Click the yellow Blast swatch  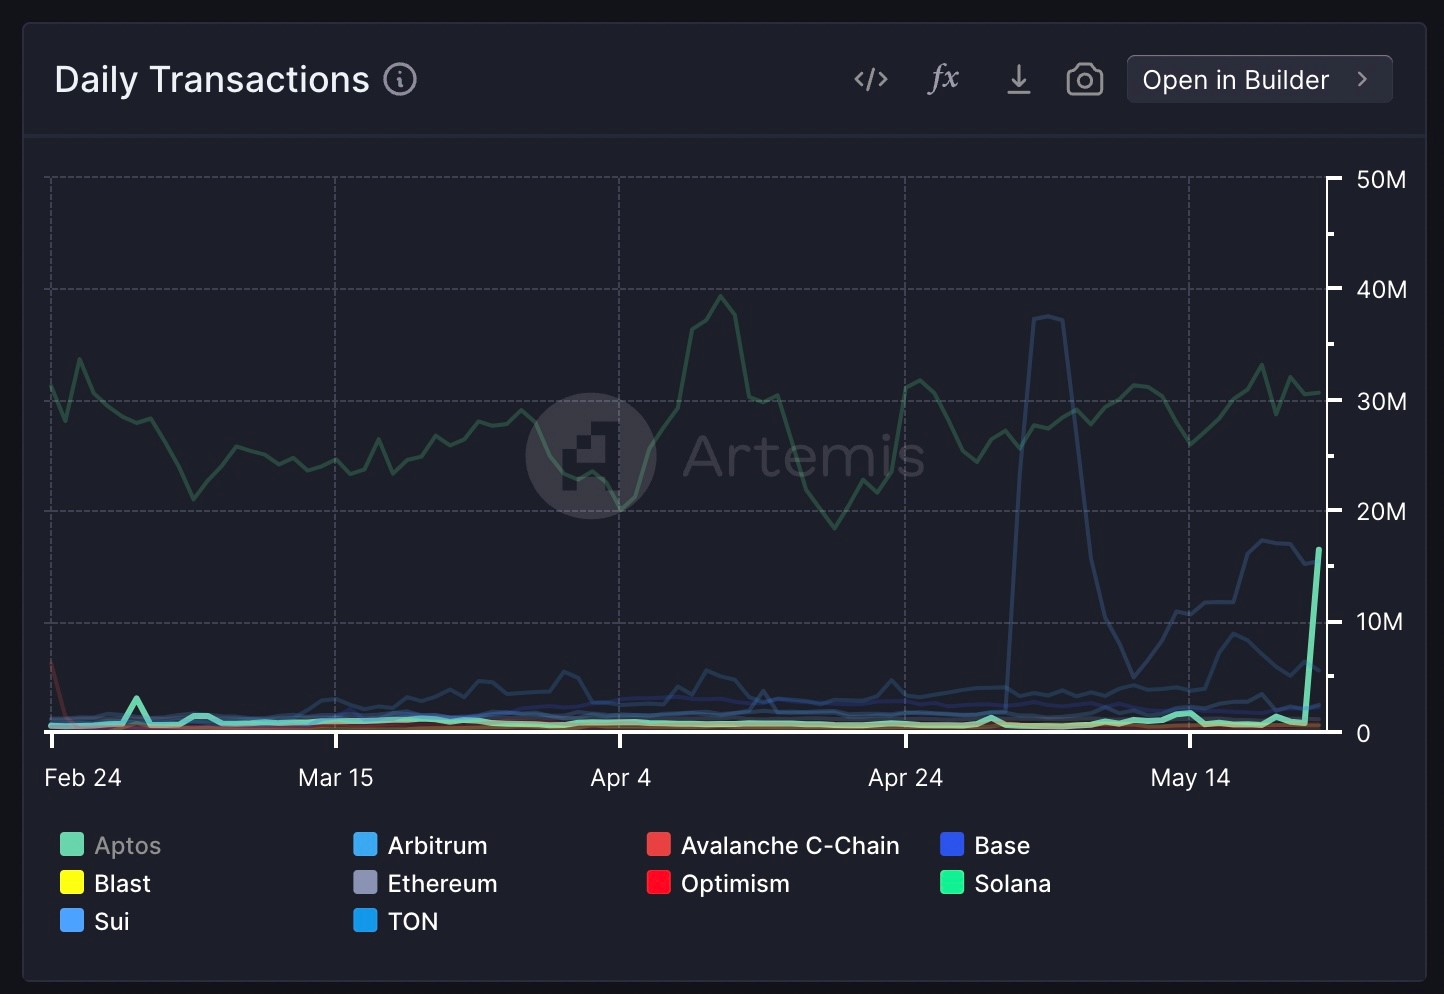click(x=72, y=883)
